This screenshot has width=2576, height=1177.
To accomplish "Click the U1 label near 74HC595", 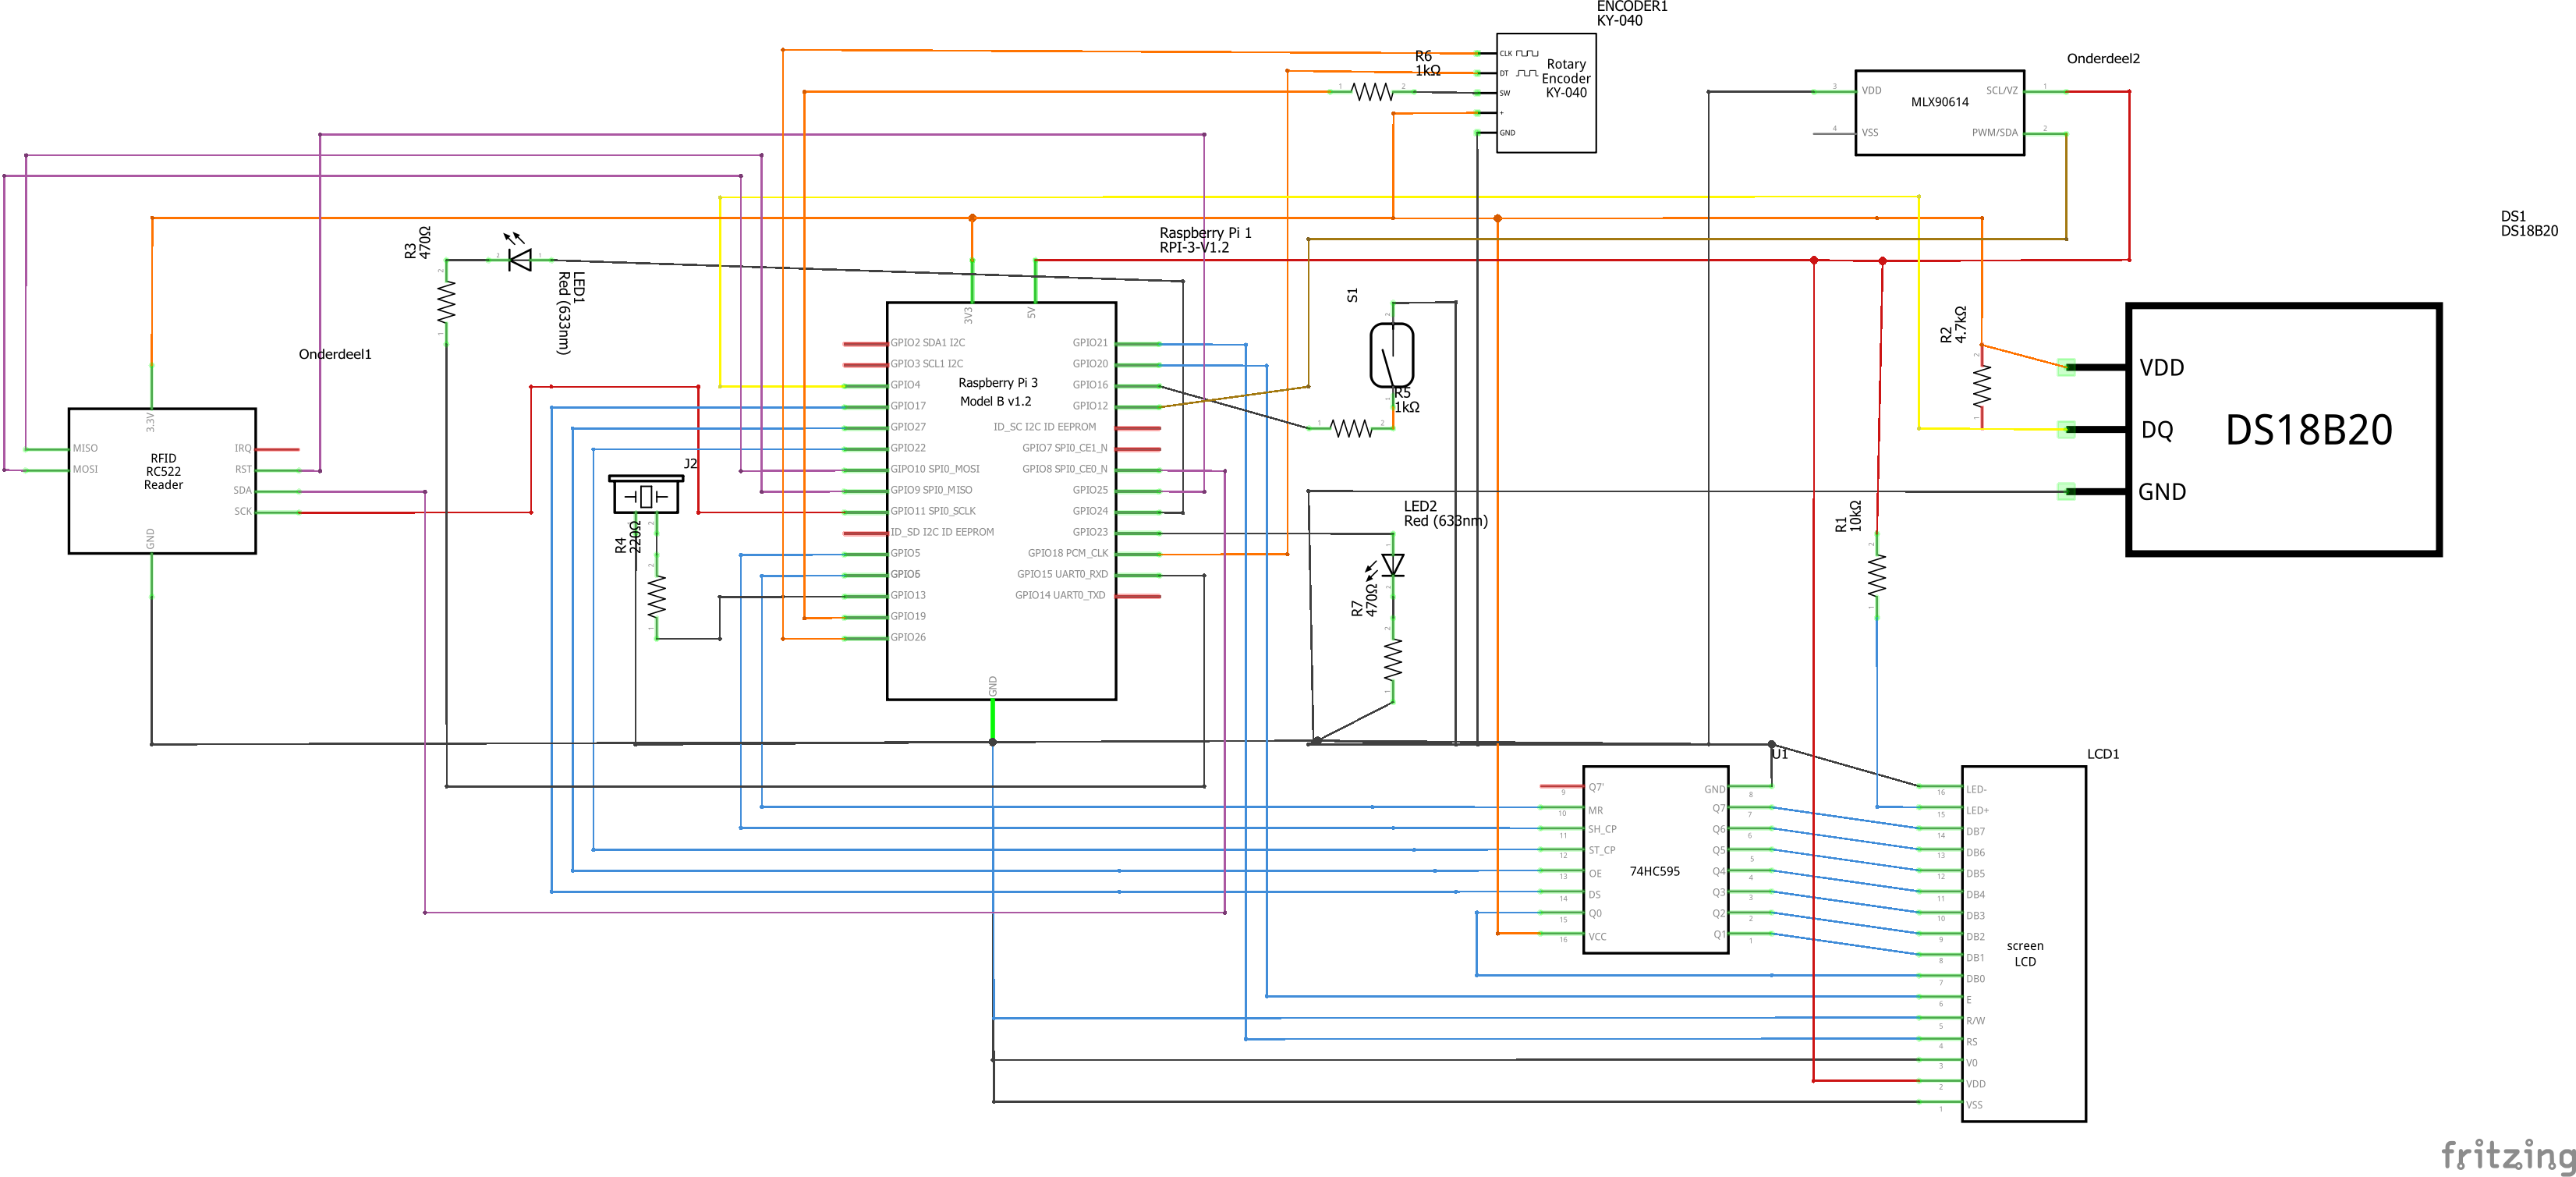I will [x=1779, y=754].
